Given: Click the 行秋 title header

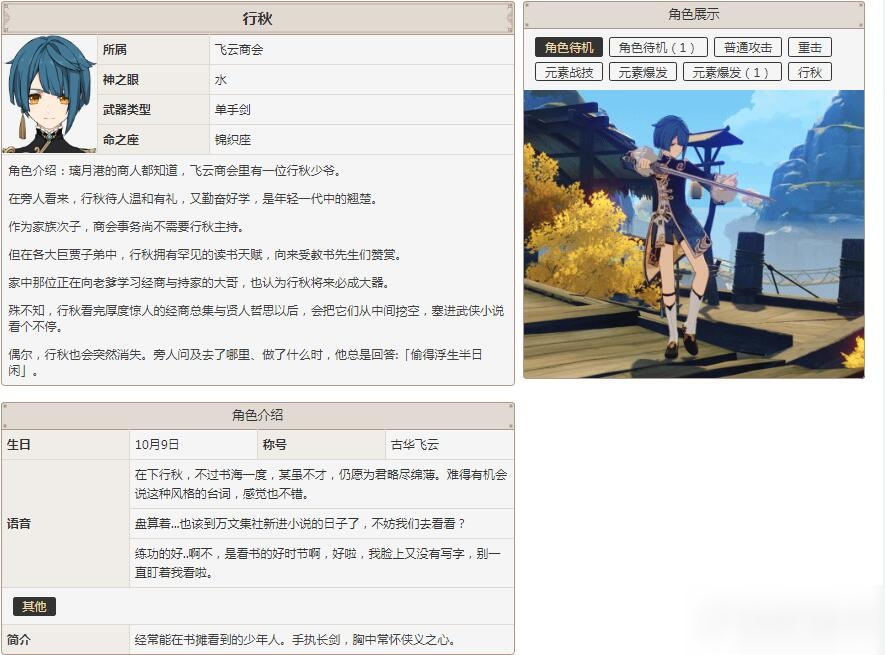Looking at the screenshot, I should [257, 19].
